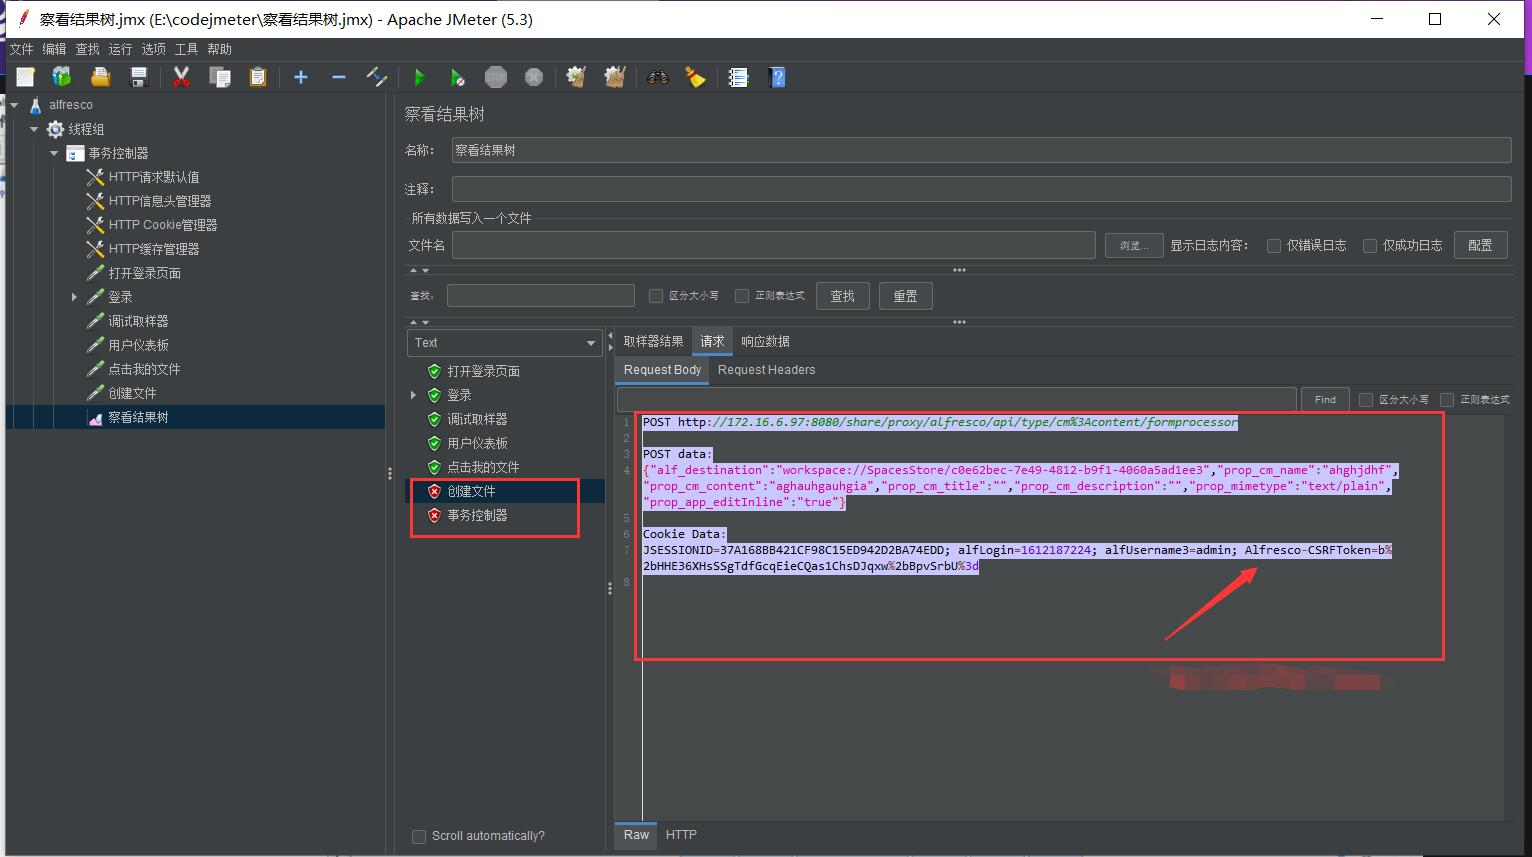1532x857 pixels.
Task: Switch to the Request Headers tab
Action: point(766,370)
